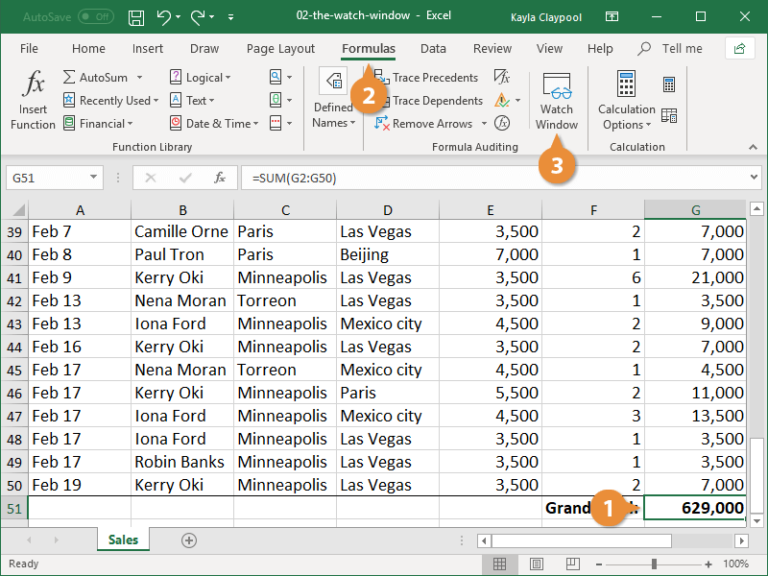
Task: Click the Calculate Now calculator icon
Action: (669, 84)
